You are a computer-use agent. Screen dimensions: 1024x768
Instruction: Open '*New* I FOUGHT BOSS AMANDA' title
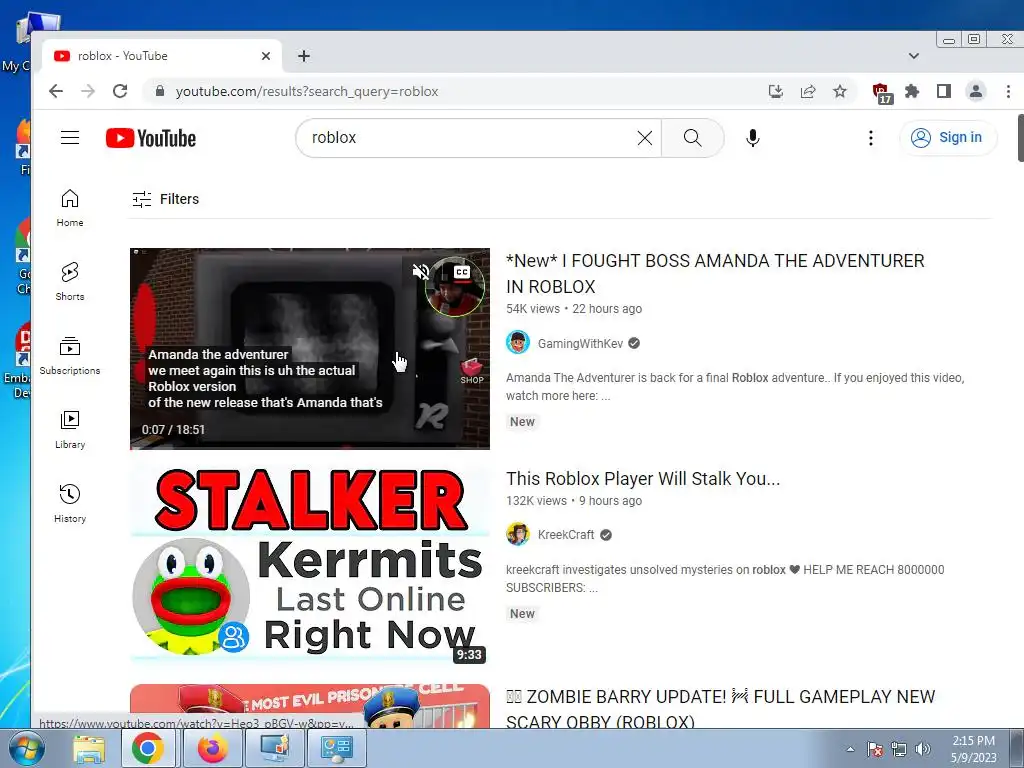point(715,274)
